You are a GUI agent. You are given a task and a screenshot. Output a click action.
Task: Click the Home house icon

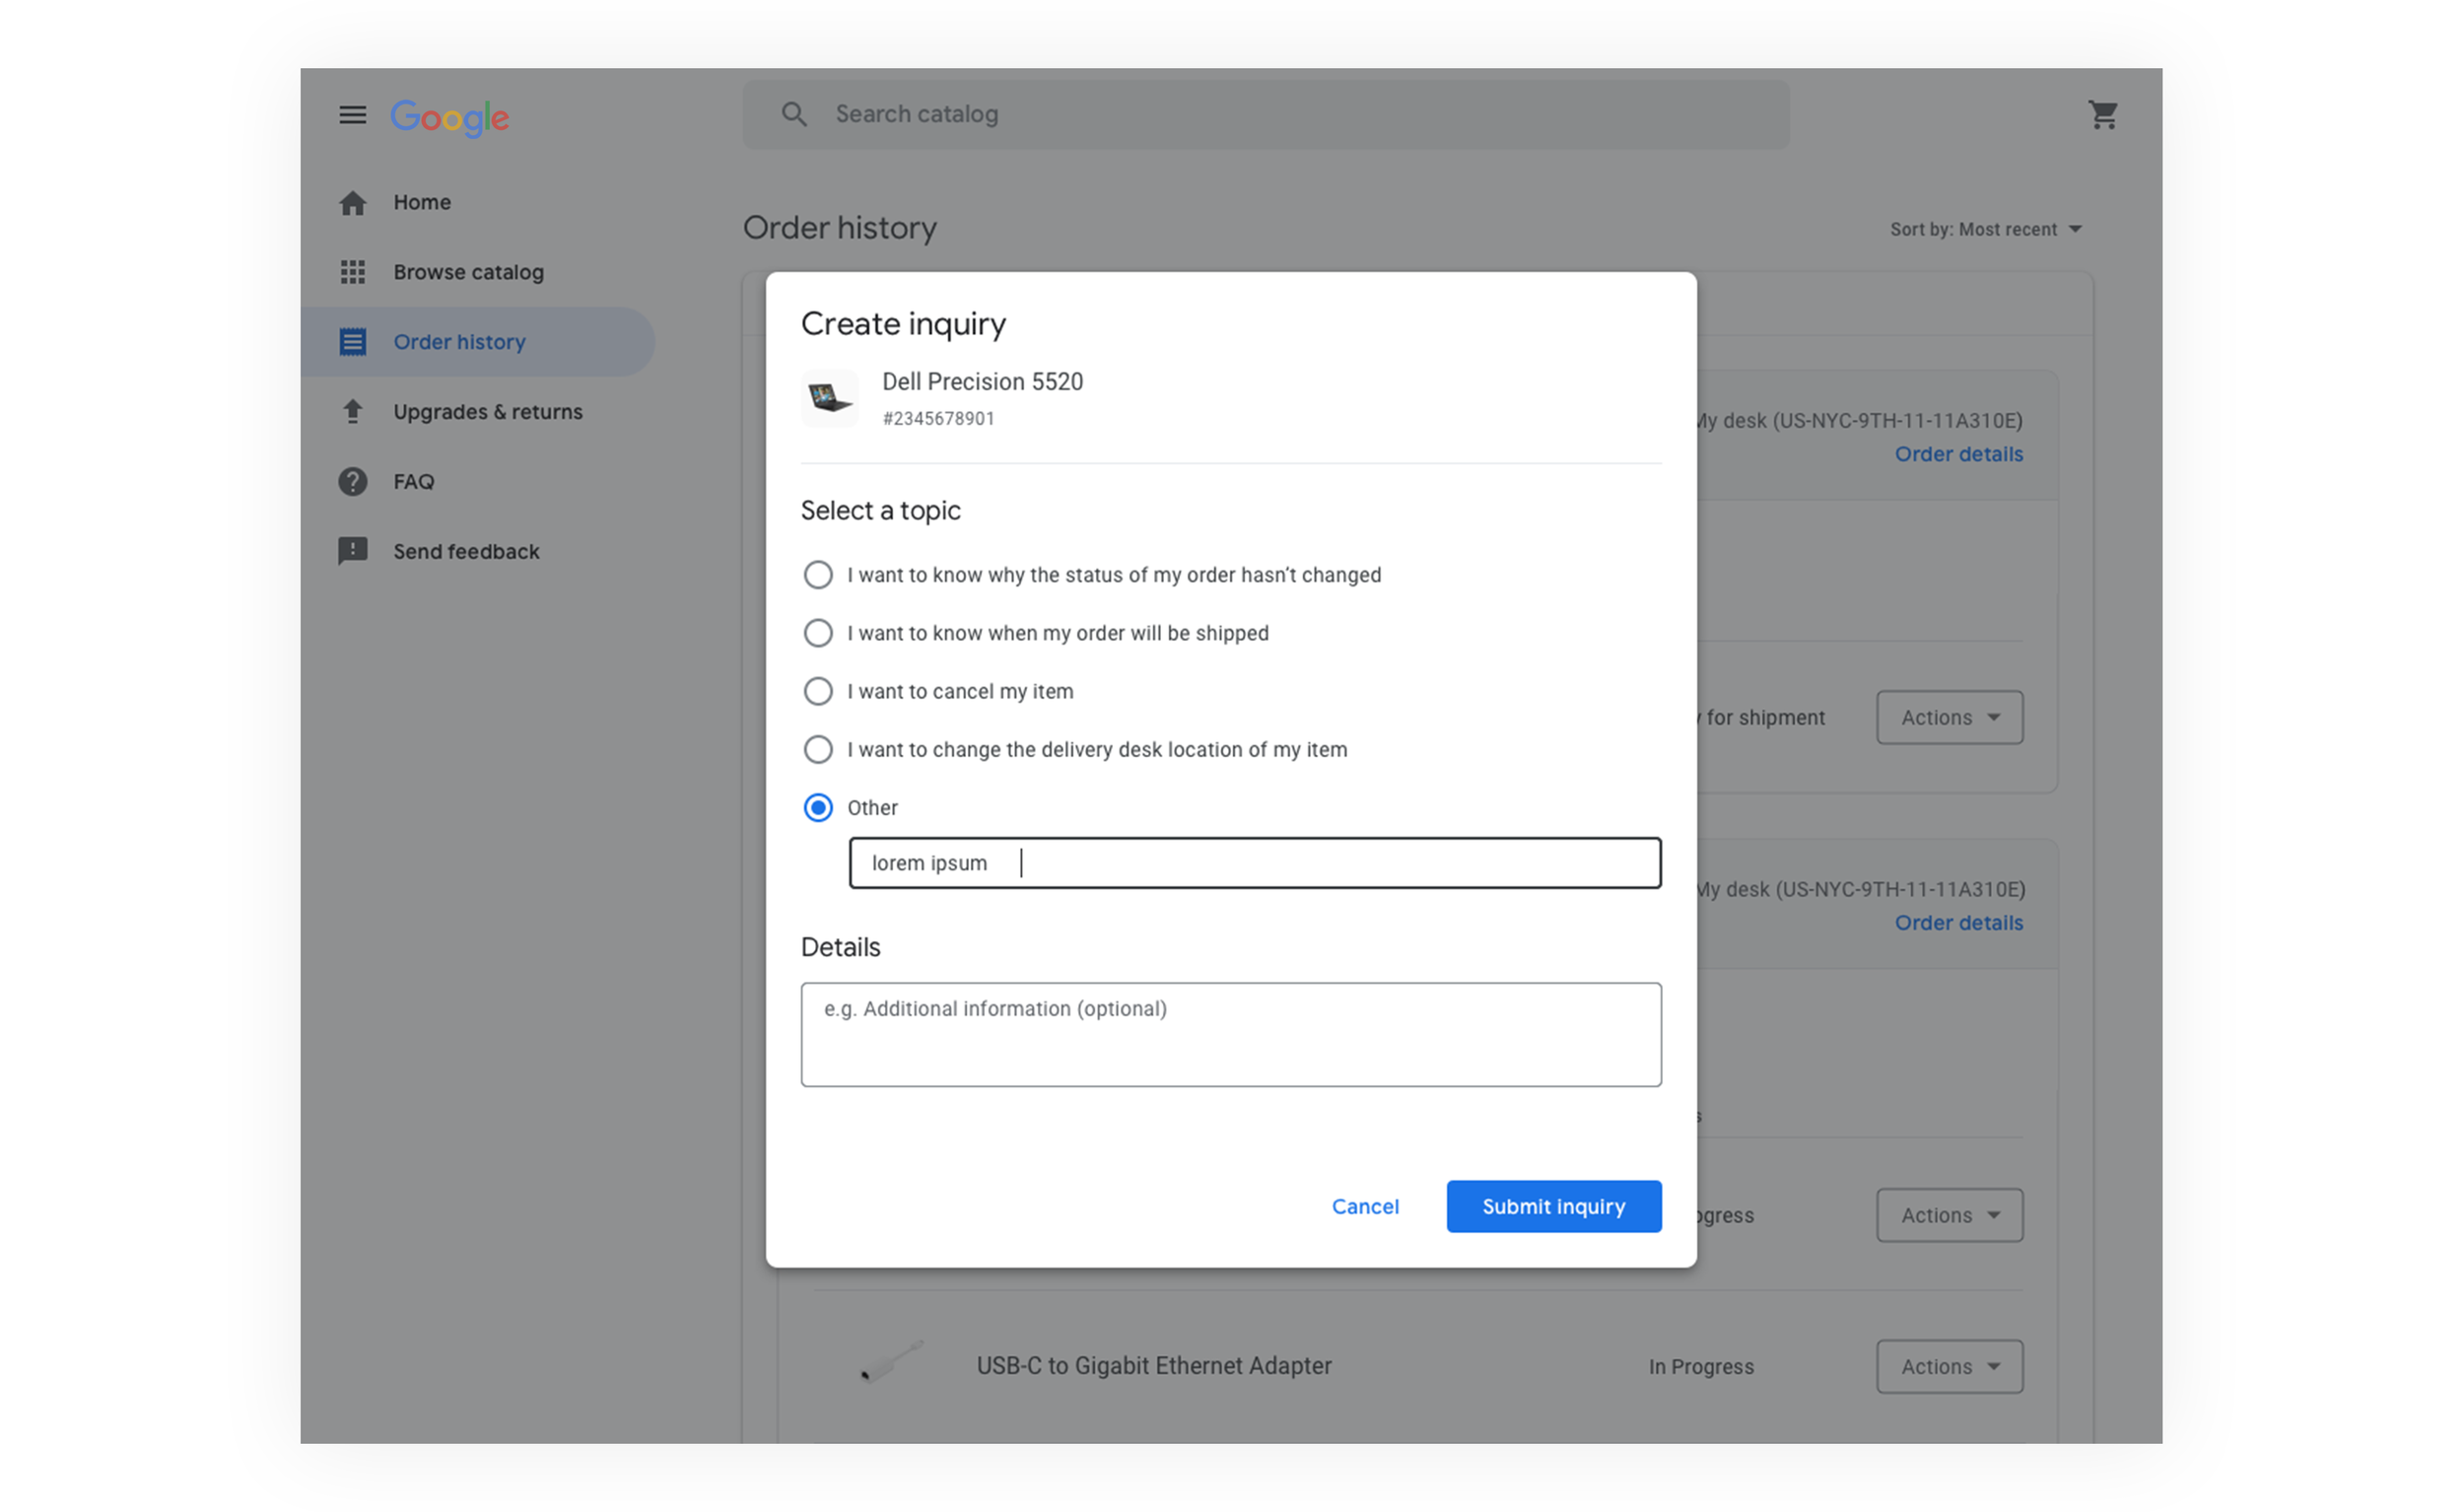[x=352, y=203]
